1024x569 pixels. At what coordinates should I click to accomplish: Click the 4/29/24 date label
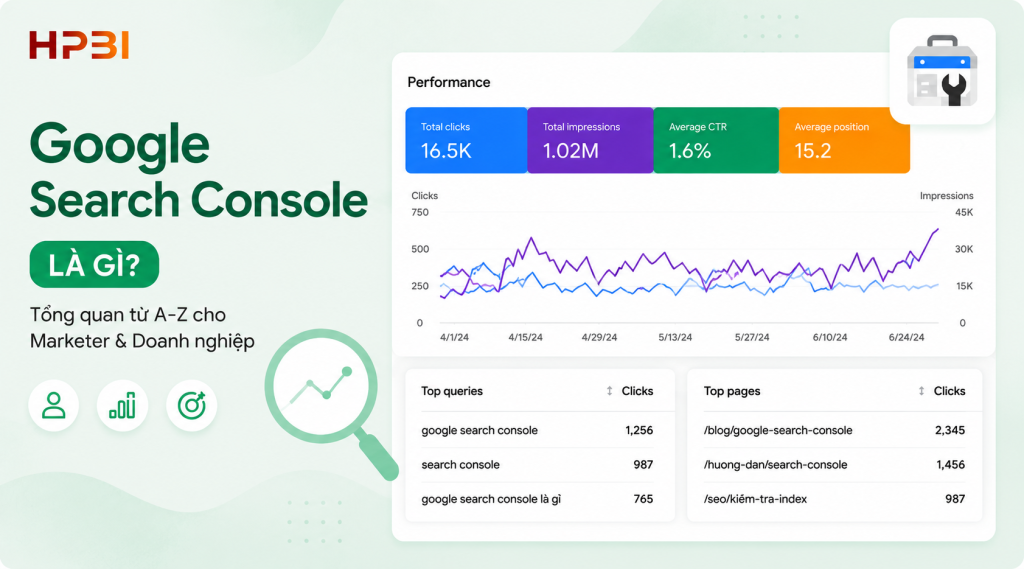coord(599,337)
